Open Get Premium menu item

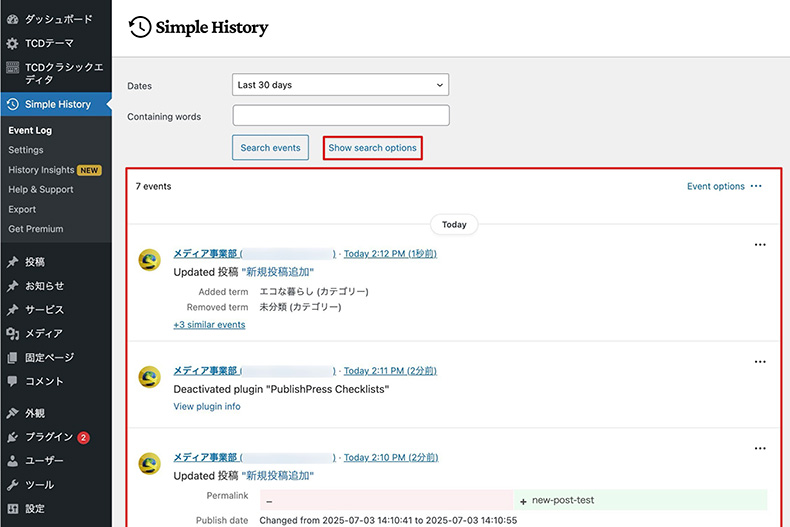pyautogui.click(x=36, y=229)
